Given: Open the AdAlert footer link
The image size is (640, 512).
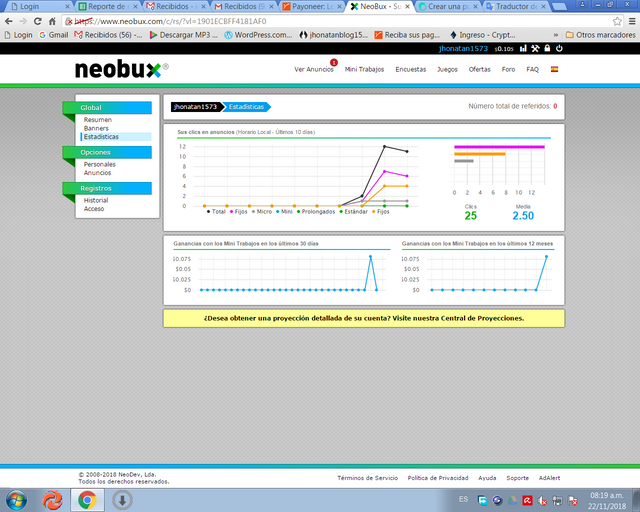Looking at the screenshot, I should (x=549, y=478).
